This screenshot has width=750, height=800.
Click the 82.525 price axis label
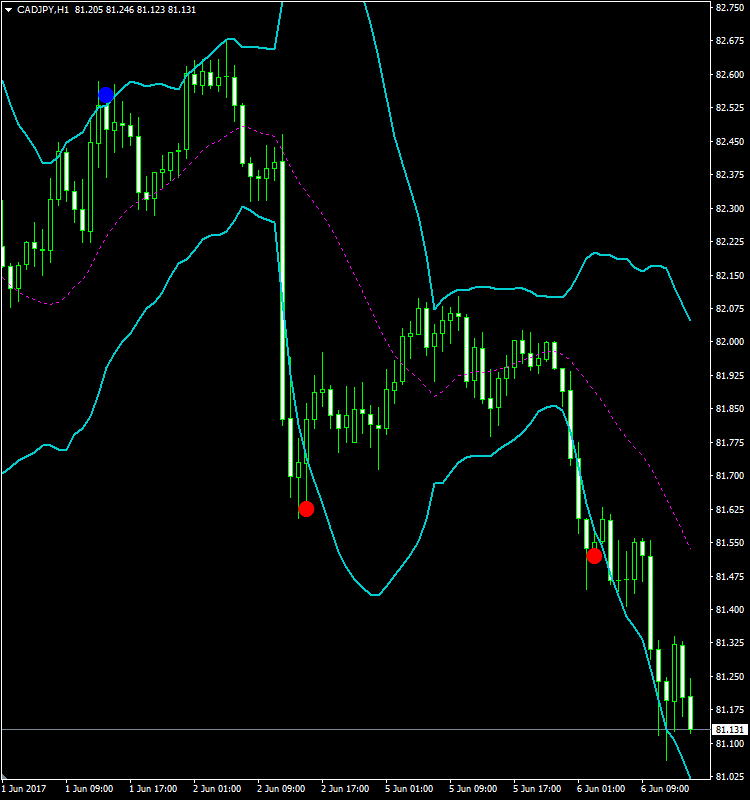click(730, 108)
